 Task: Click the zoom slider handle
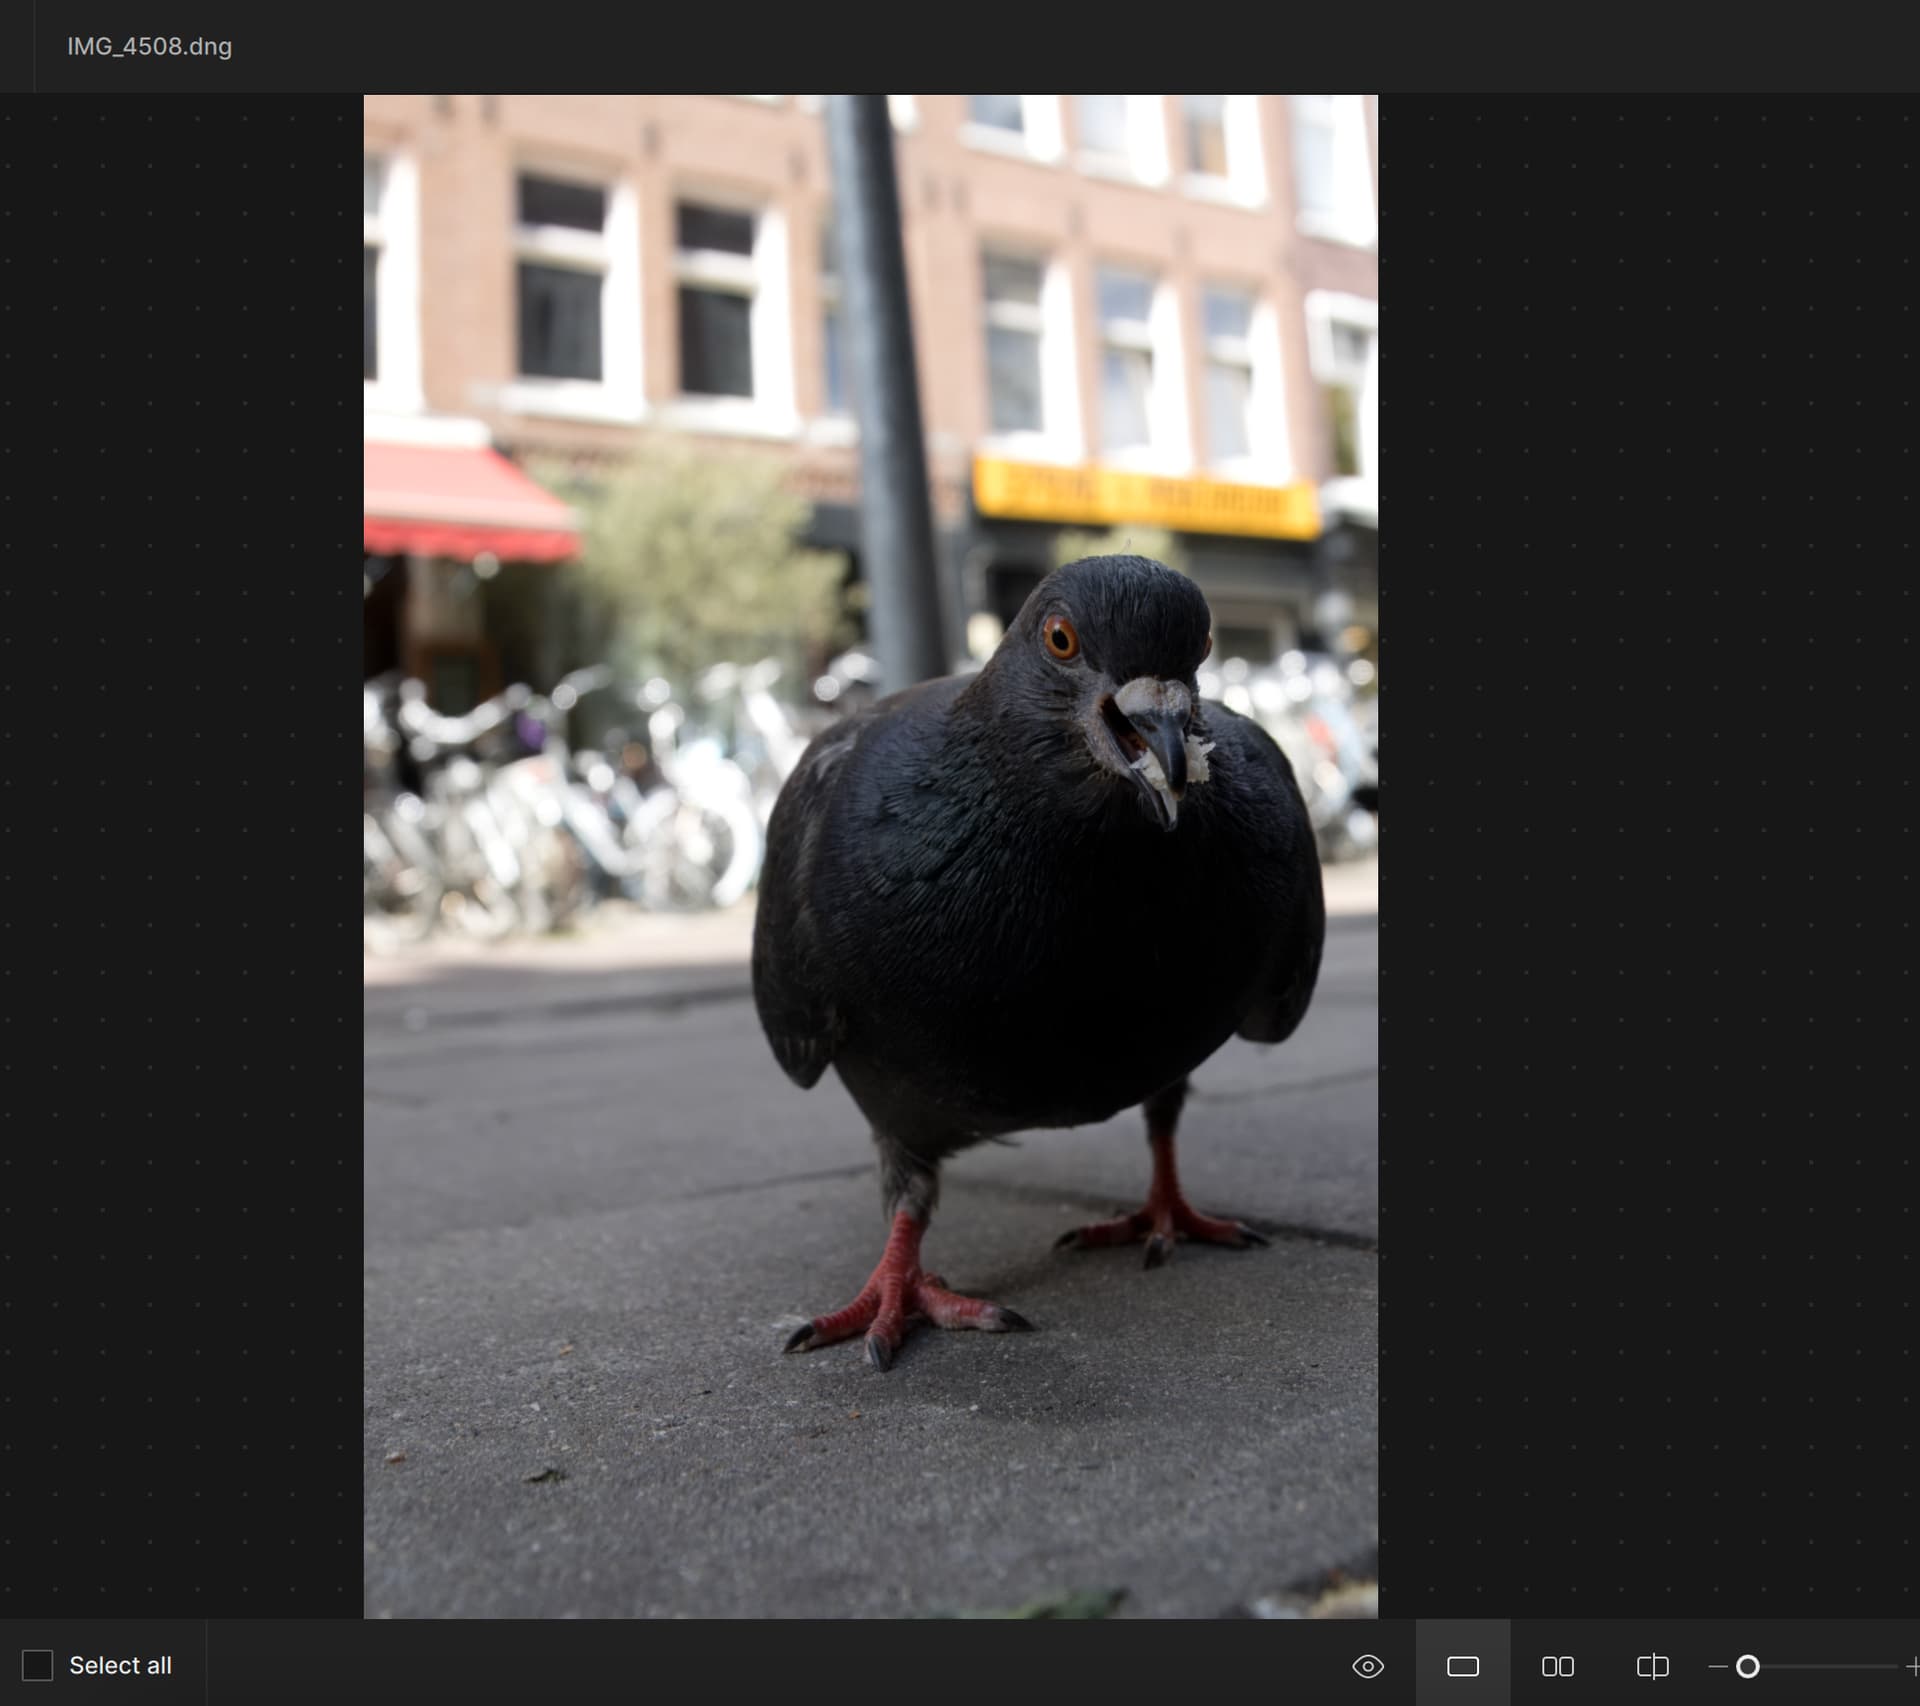[x=1747, y=1666]
